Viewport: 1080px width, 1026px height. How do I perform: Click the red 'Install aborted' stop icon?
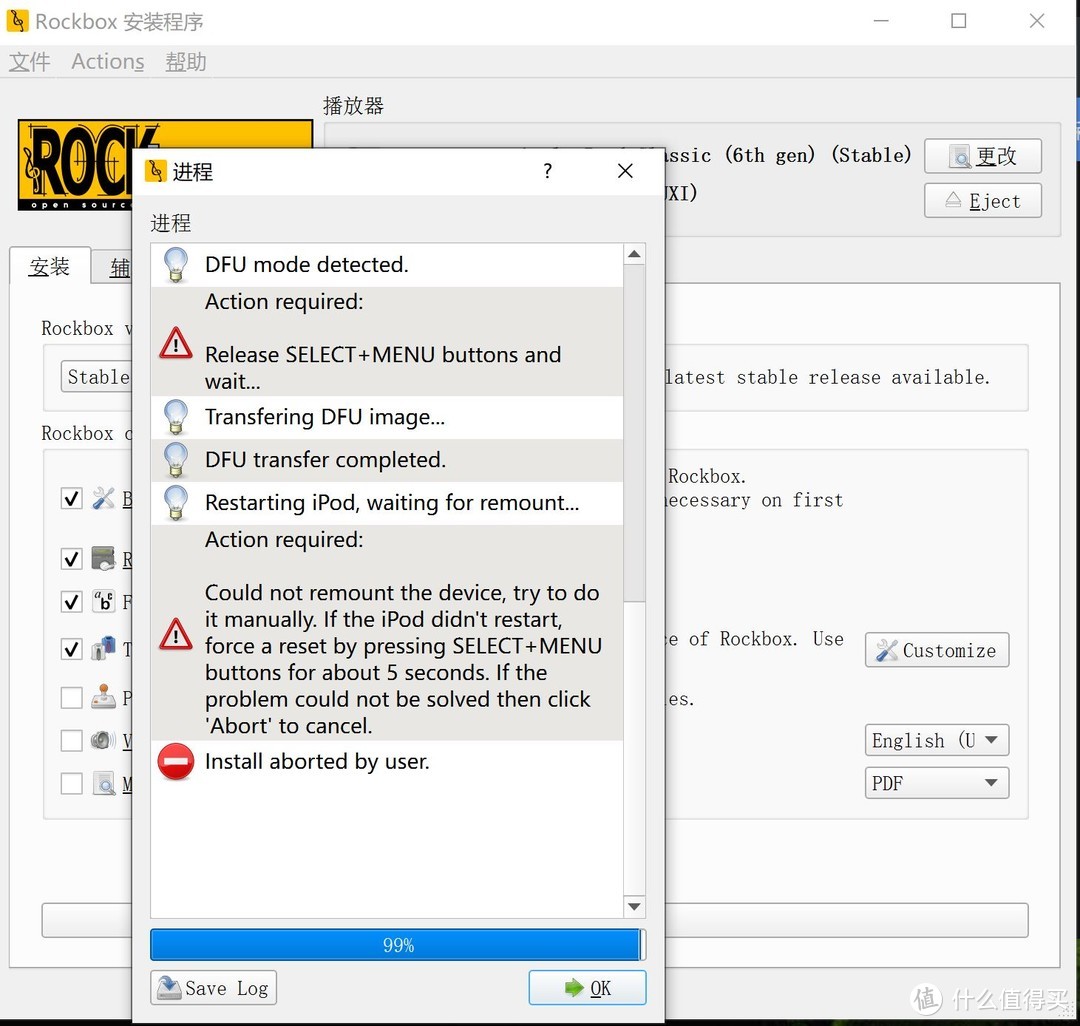175,761
